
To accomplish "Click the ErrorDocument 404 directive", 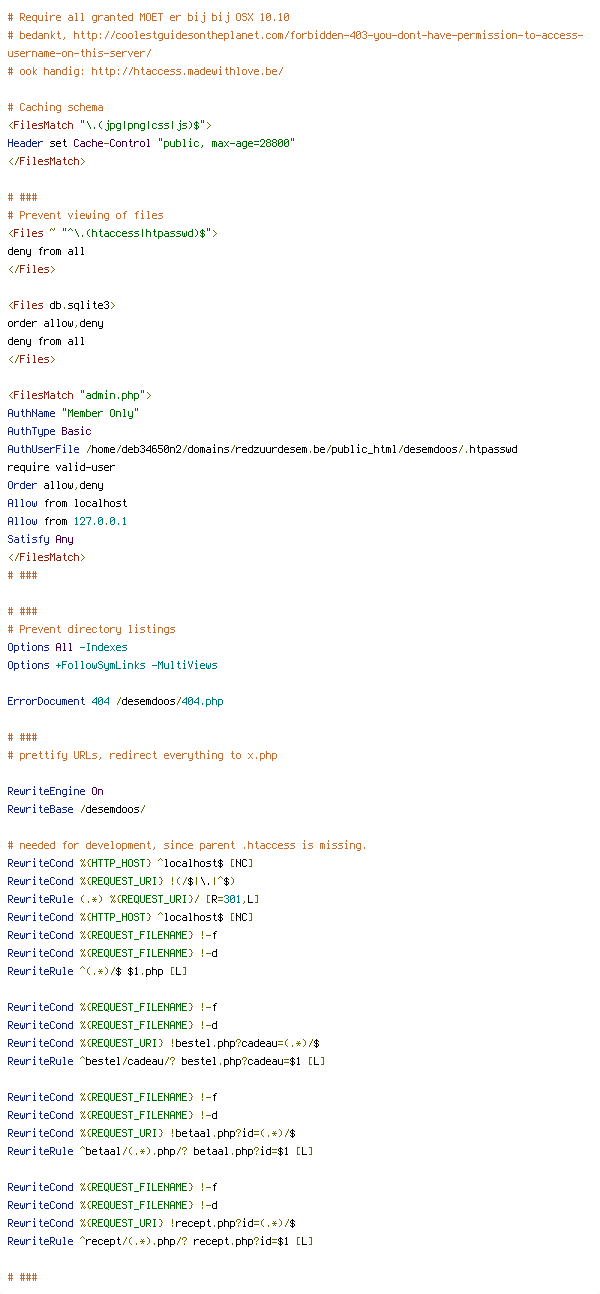I will (115, 701).
